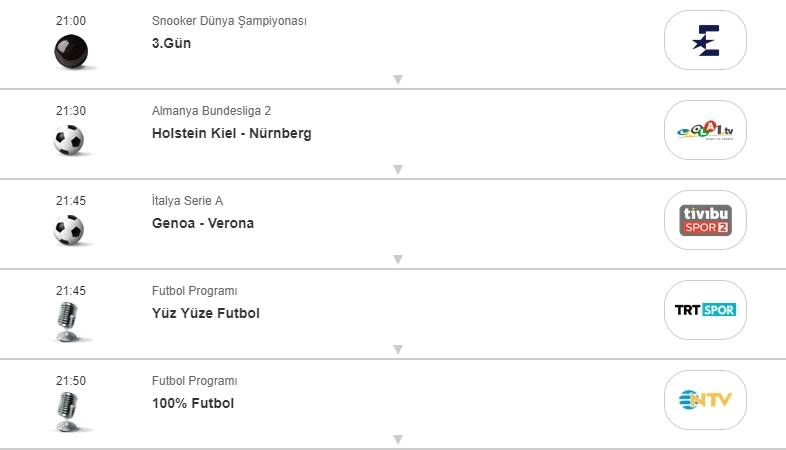Open the NTV channel logo
Image resolution: width=786 pixels, height=450 pixels.
(x=705, y=400)
